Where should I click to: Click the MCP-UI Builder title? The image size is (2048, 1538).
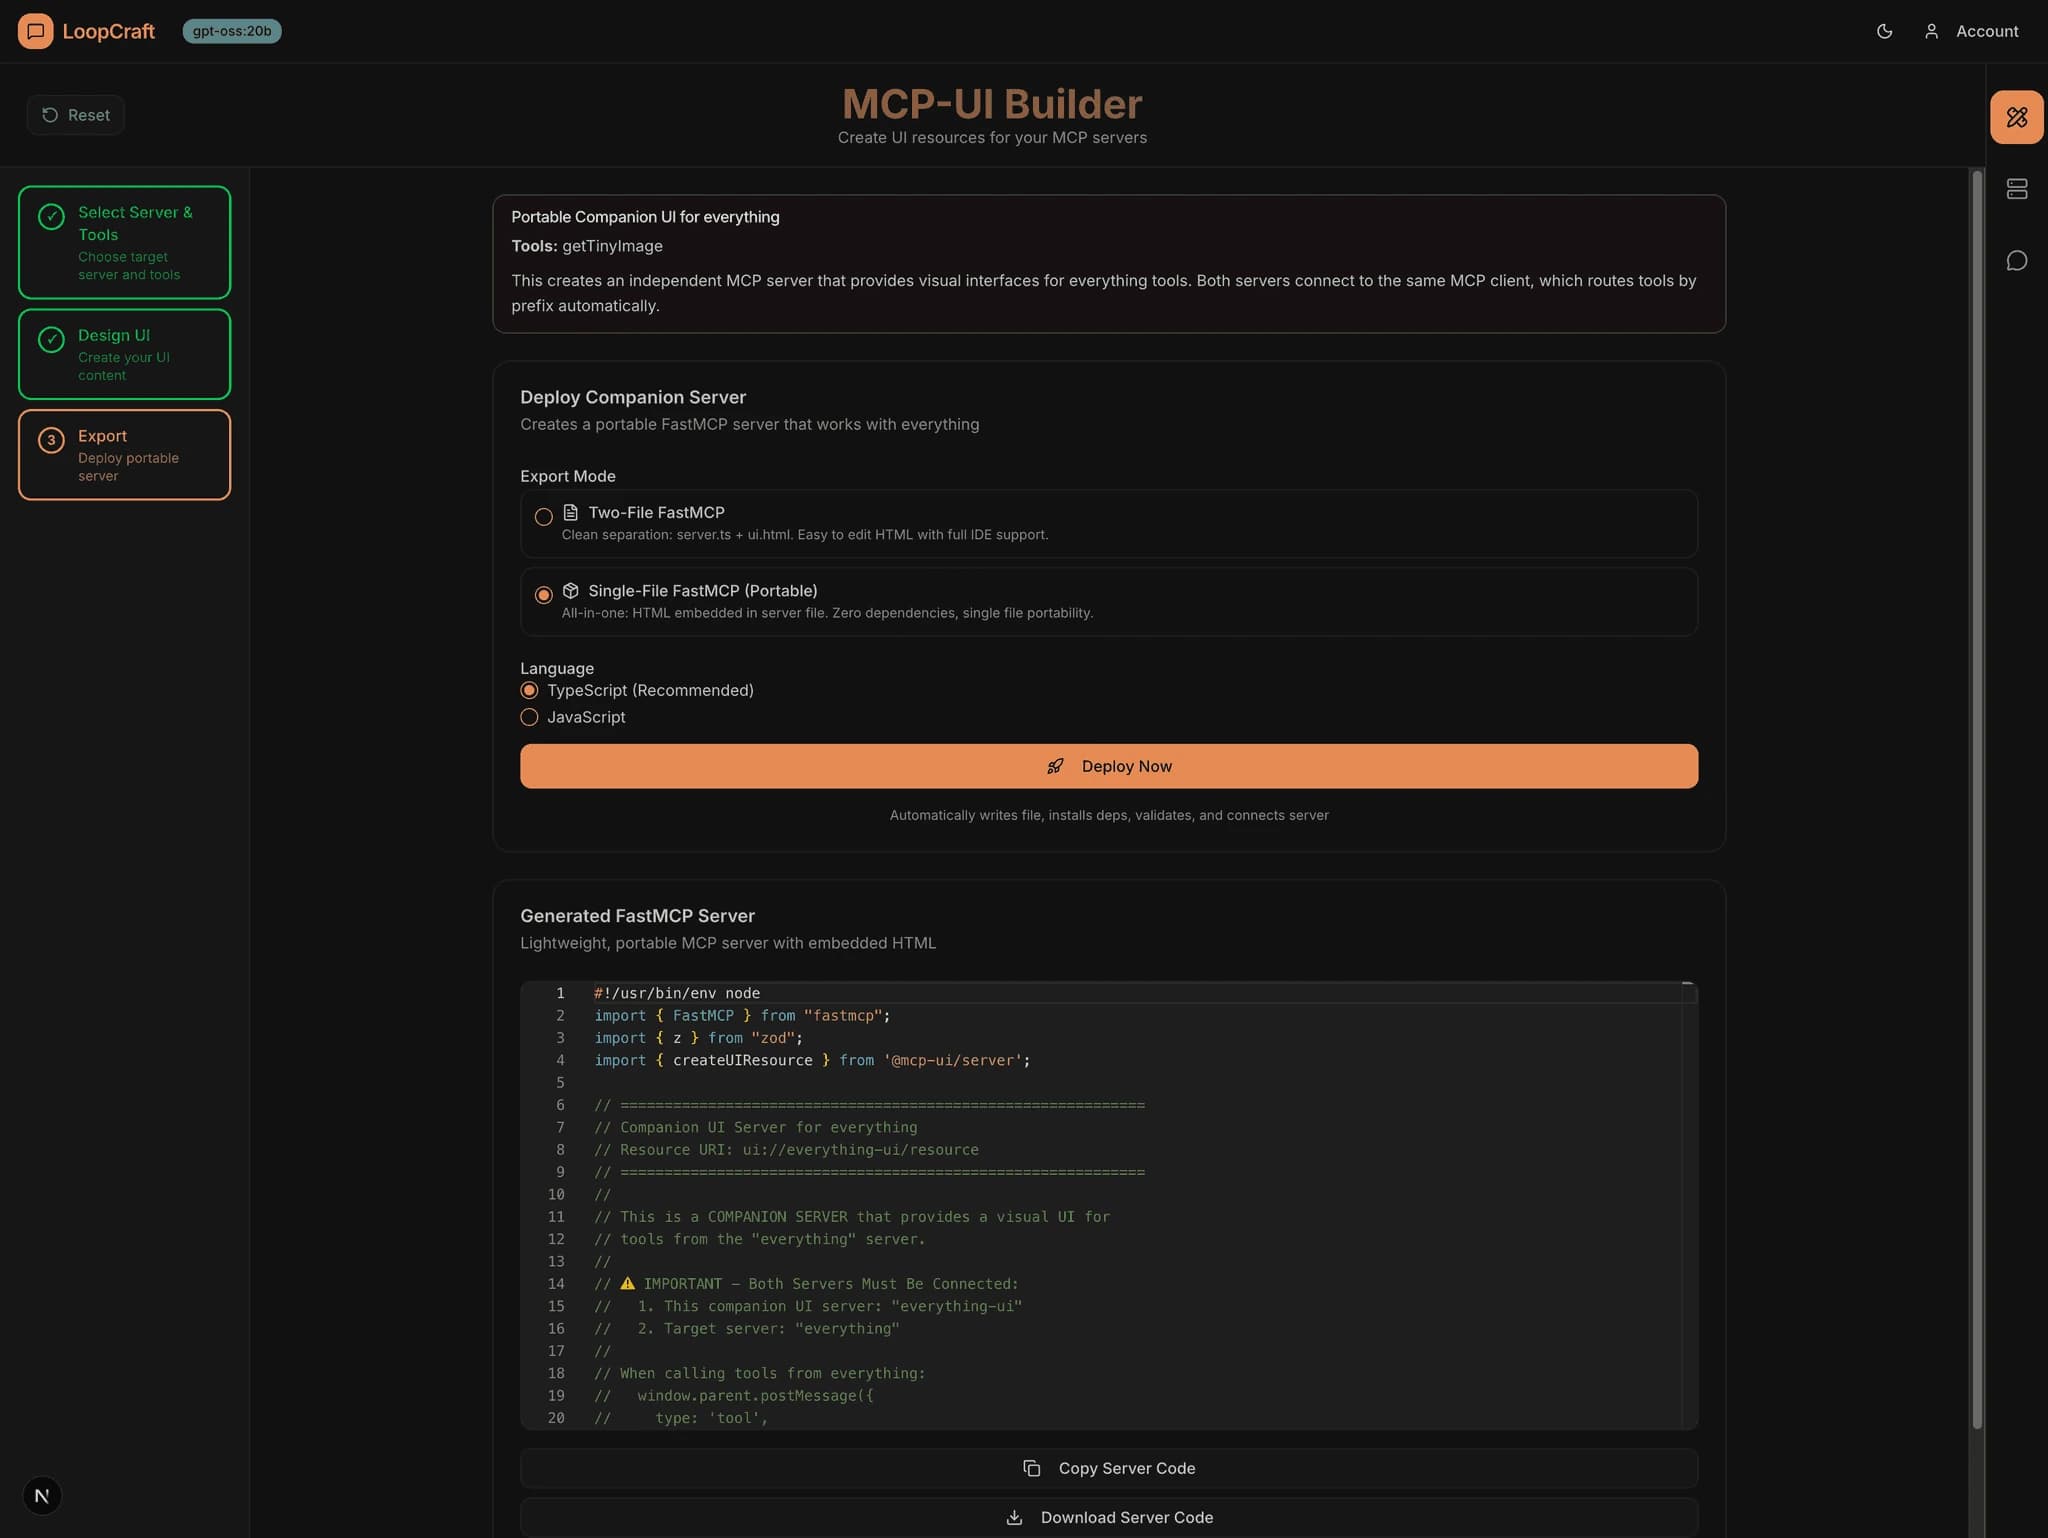[x=992, y=104]
